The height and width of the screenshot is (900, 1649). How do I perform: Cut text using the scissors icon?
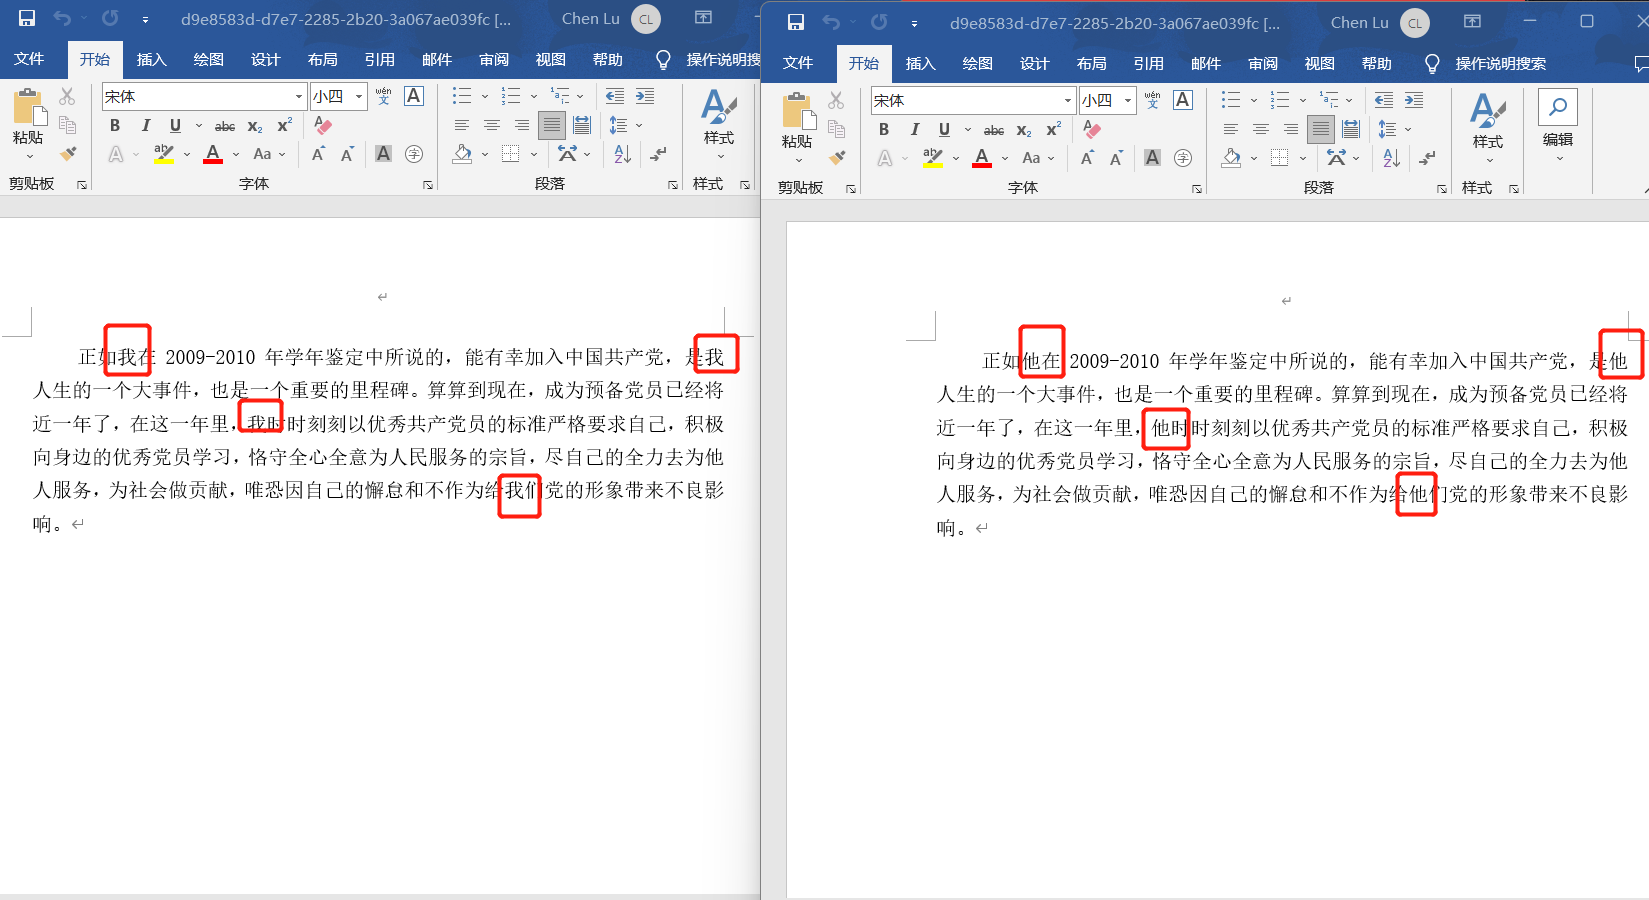click(x=67, y=95)
